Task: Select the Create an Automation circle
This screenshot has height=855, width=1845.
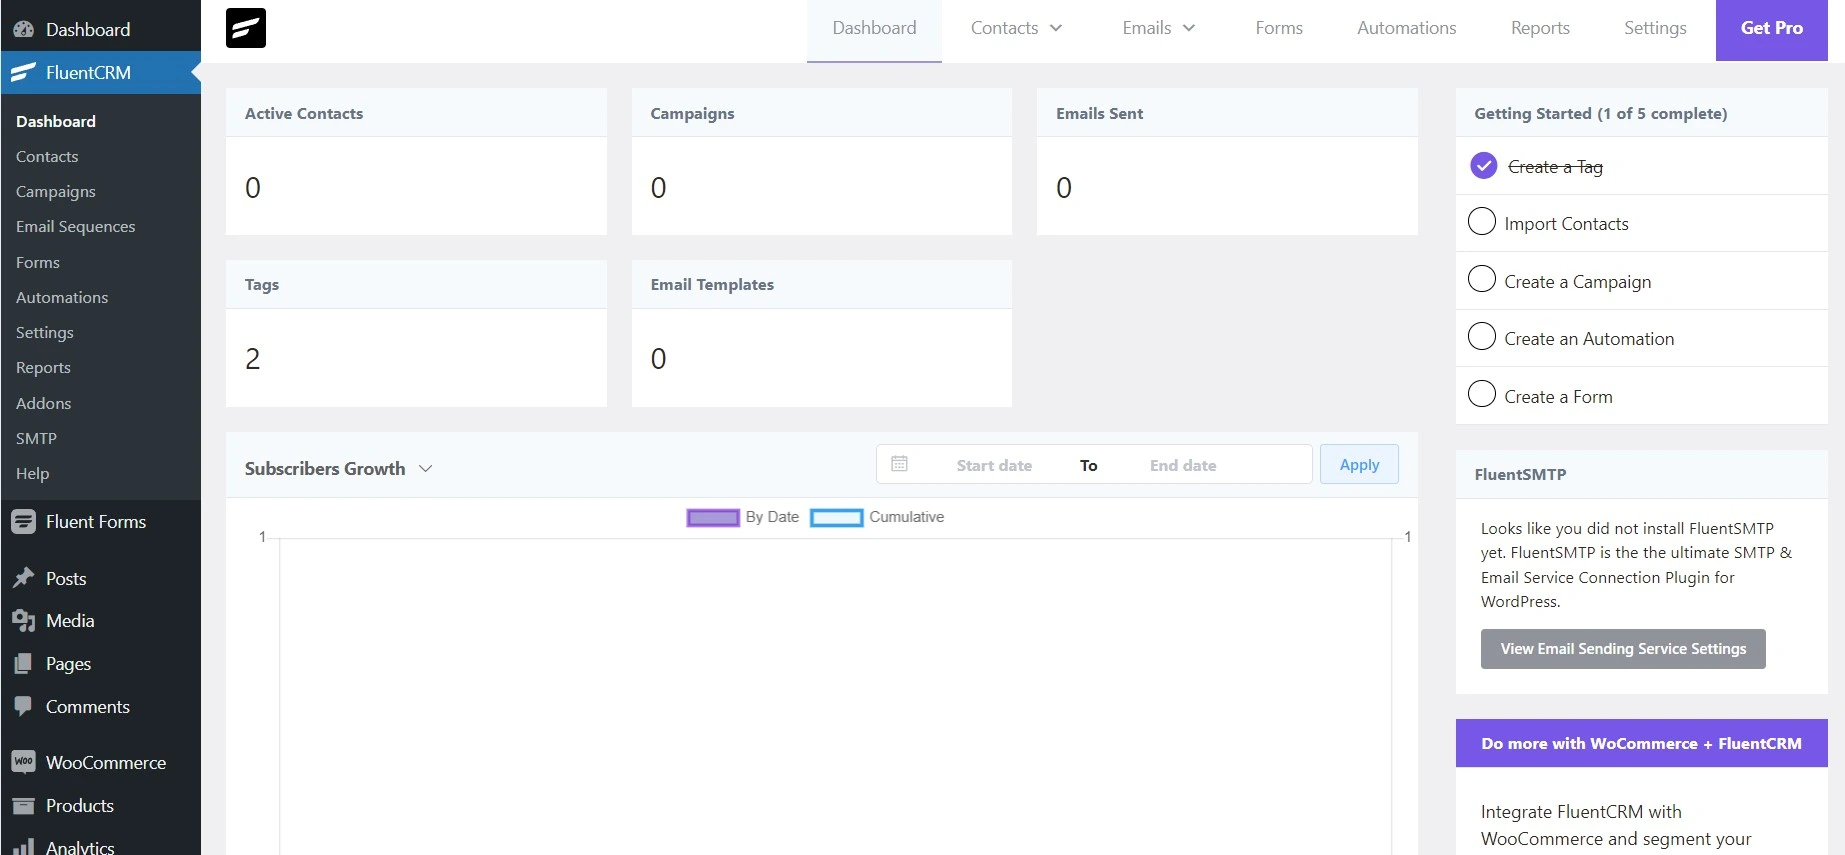Action: pos(1482,336)
